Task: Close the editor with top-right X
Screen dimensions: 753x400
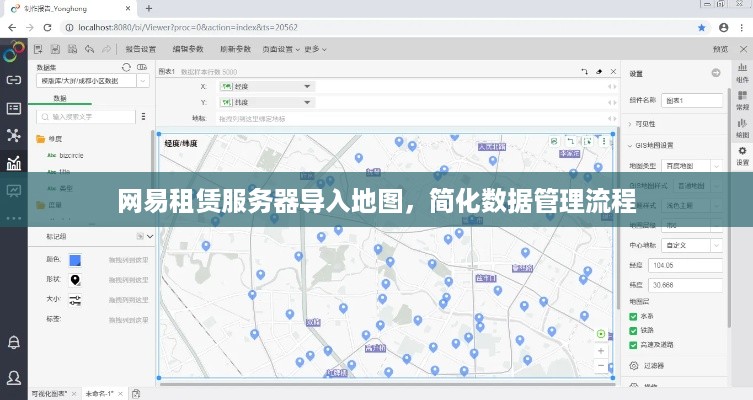Action: [743, 49]
